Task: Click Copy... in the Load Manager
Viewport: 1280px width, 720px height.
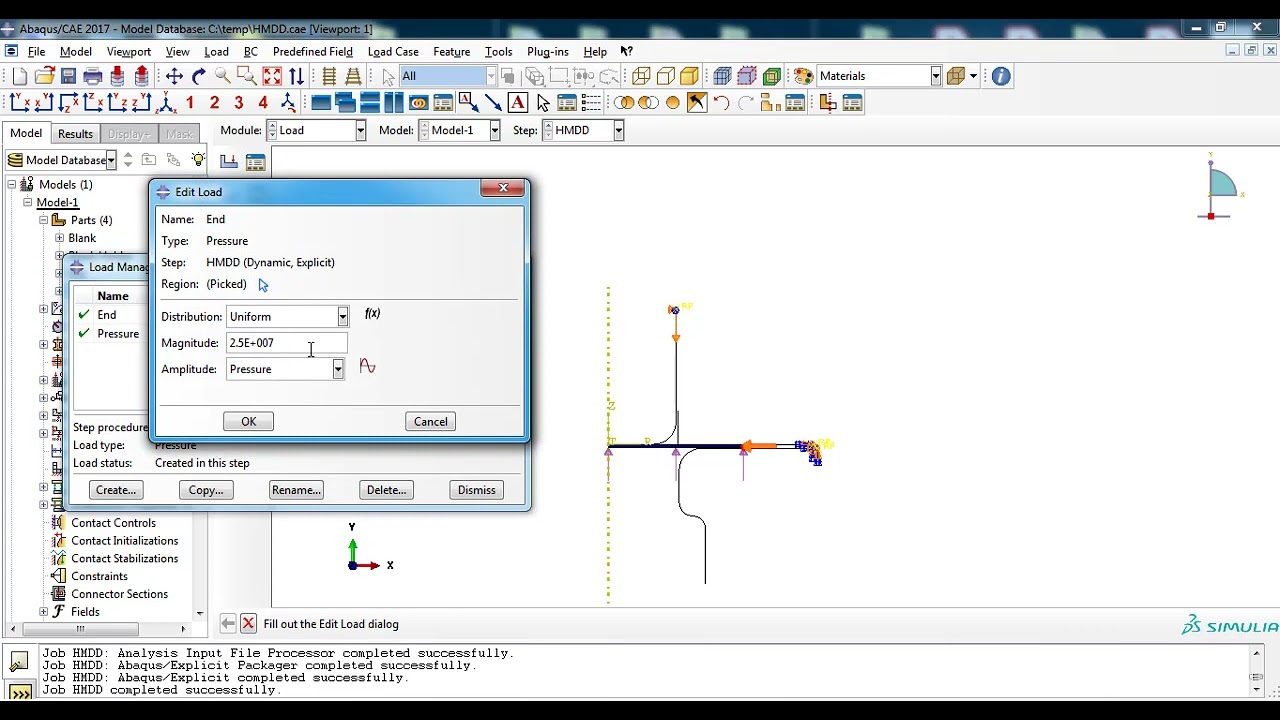Action: click(x=206, y=490)
